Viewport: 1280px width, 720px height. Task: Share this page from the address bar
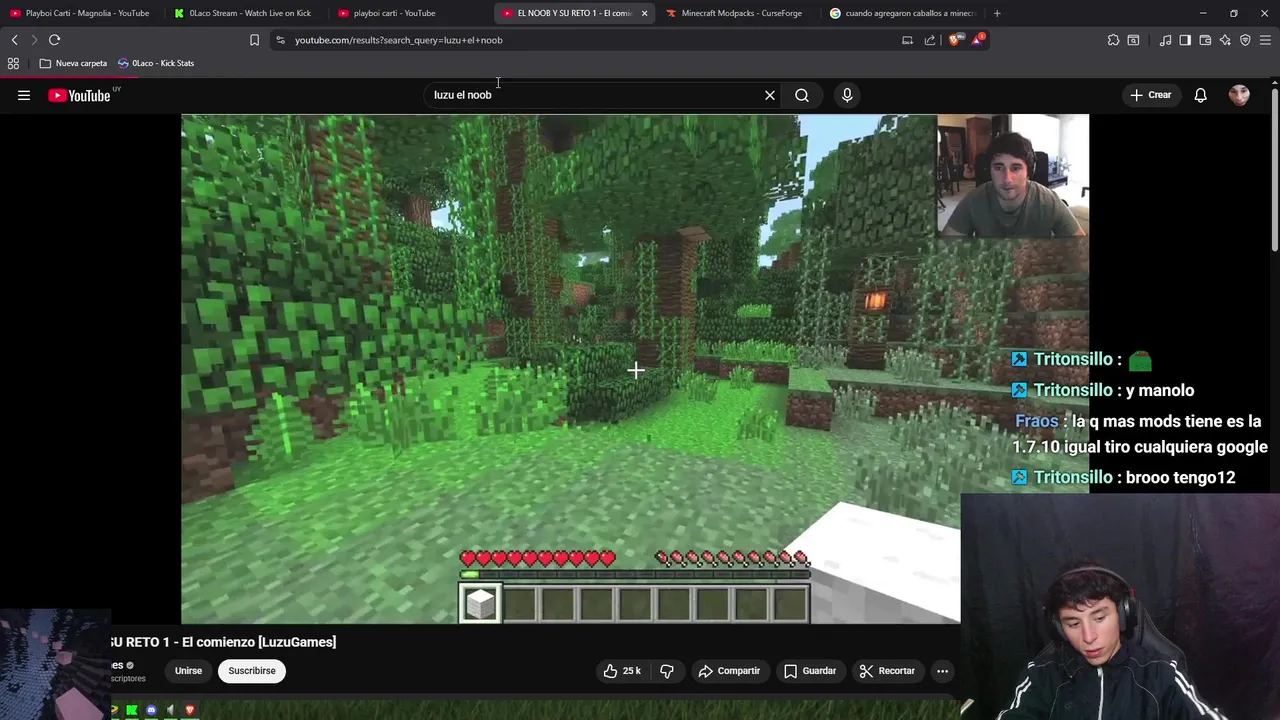click(x=929, y=40)
